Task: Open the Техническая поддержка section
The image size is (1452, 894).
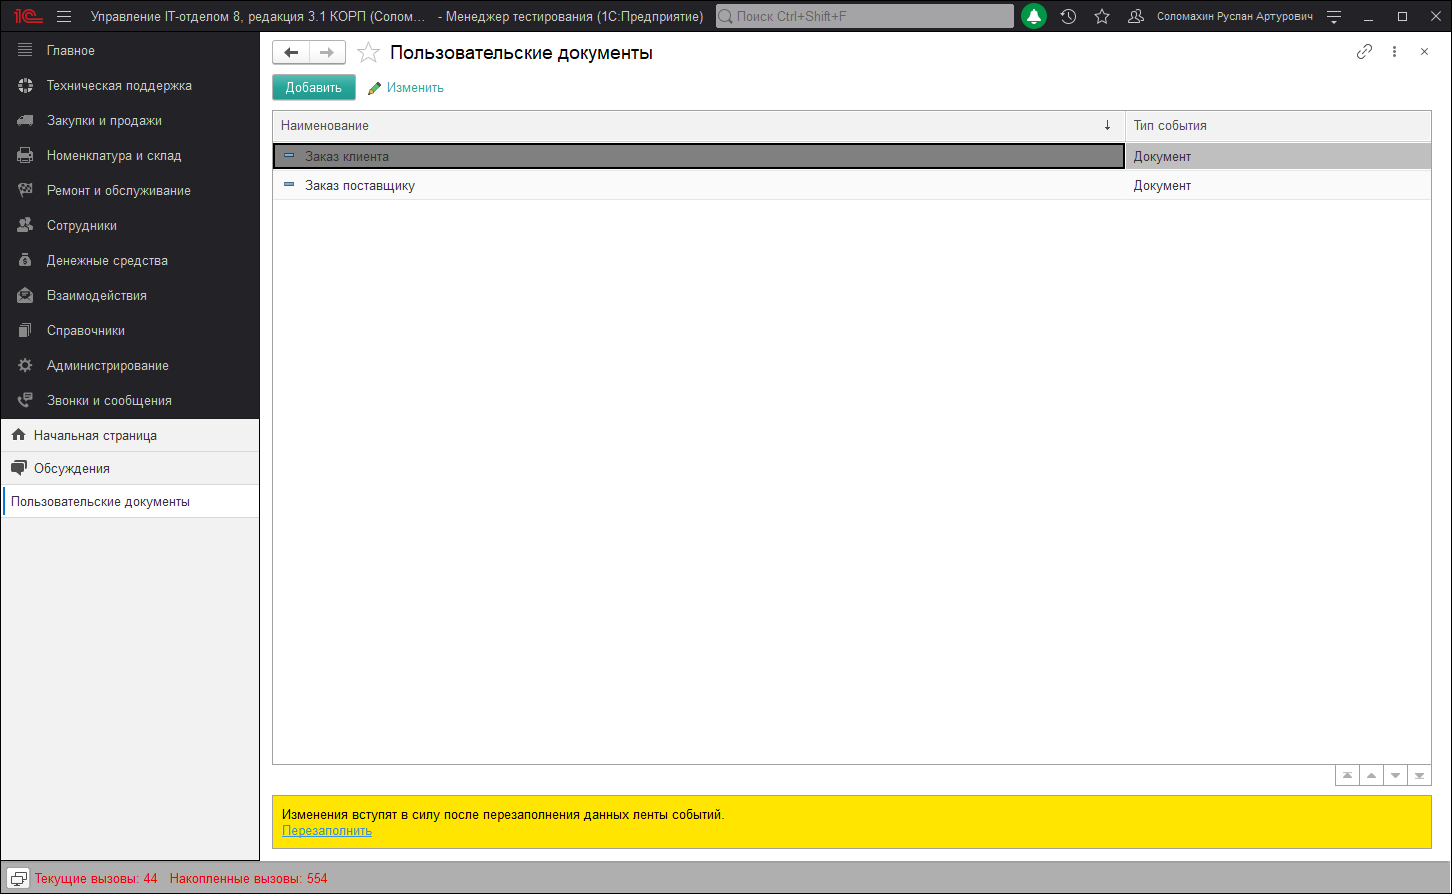Action: (119, 86)
